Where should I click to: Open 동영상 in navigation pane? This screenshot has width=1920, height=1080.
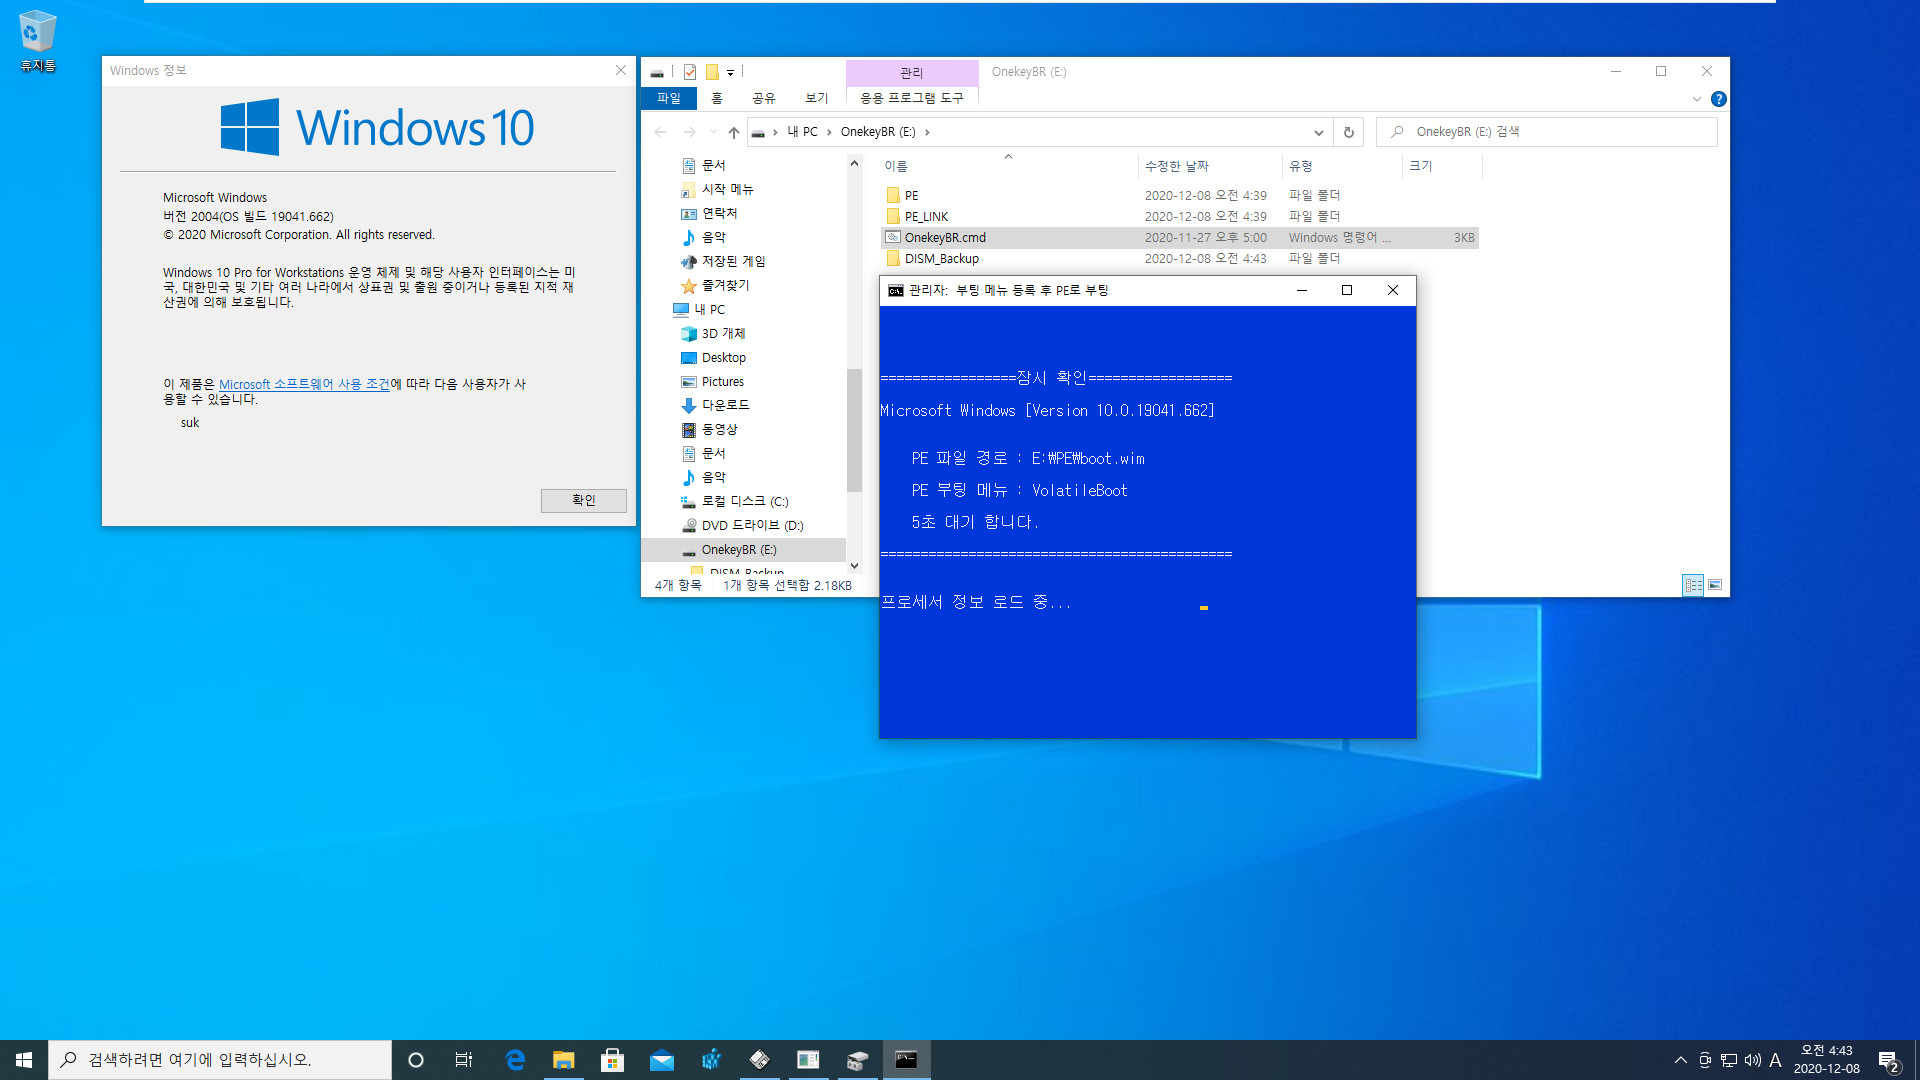point(719,429)
